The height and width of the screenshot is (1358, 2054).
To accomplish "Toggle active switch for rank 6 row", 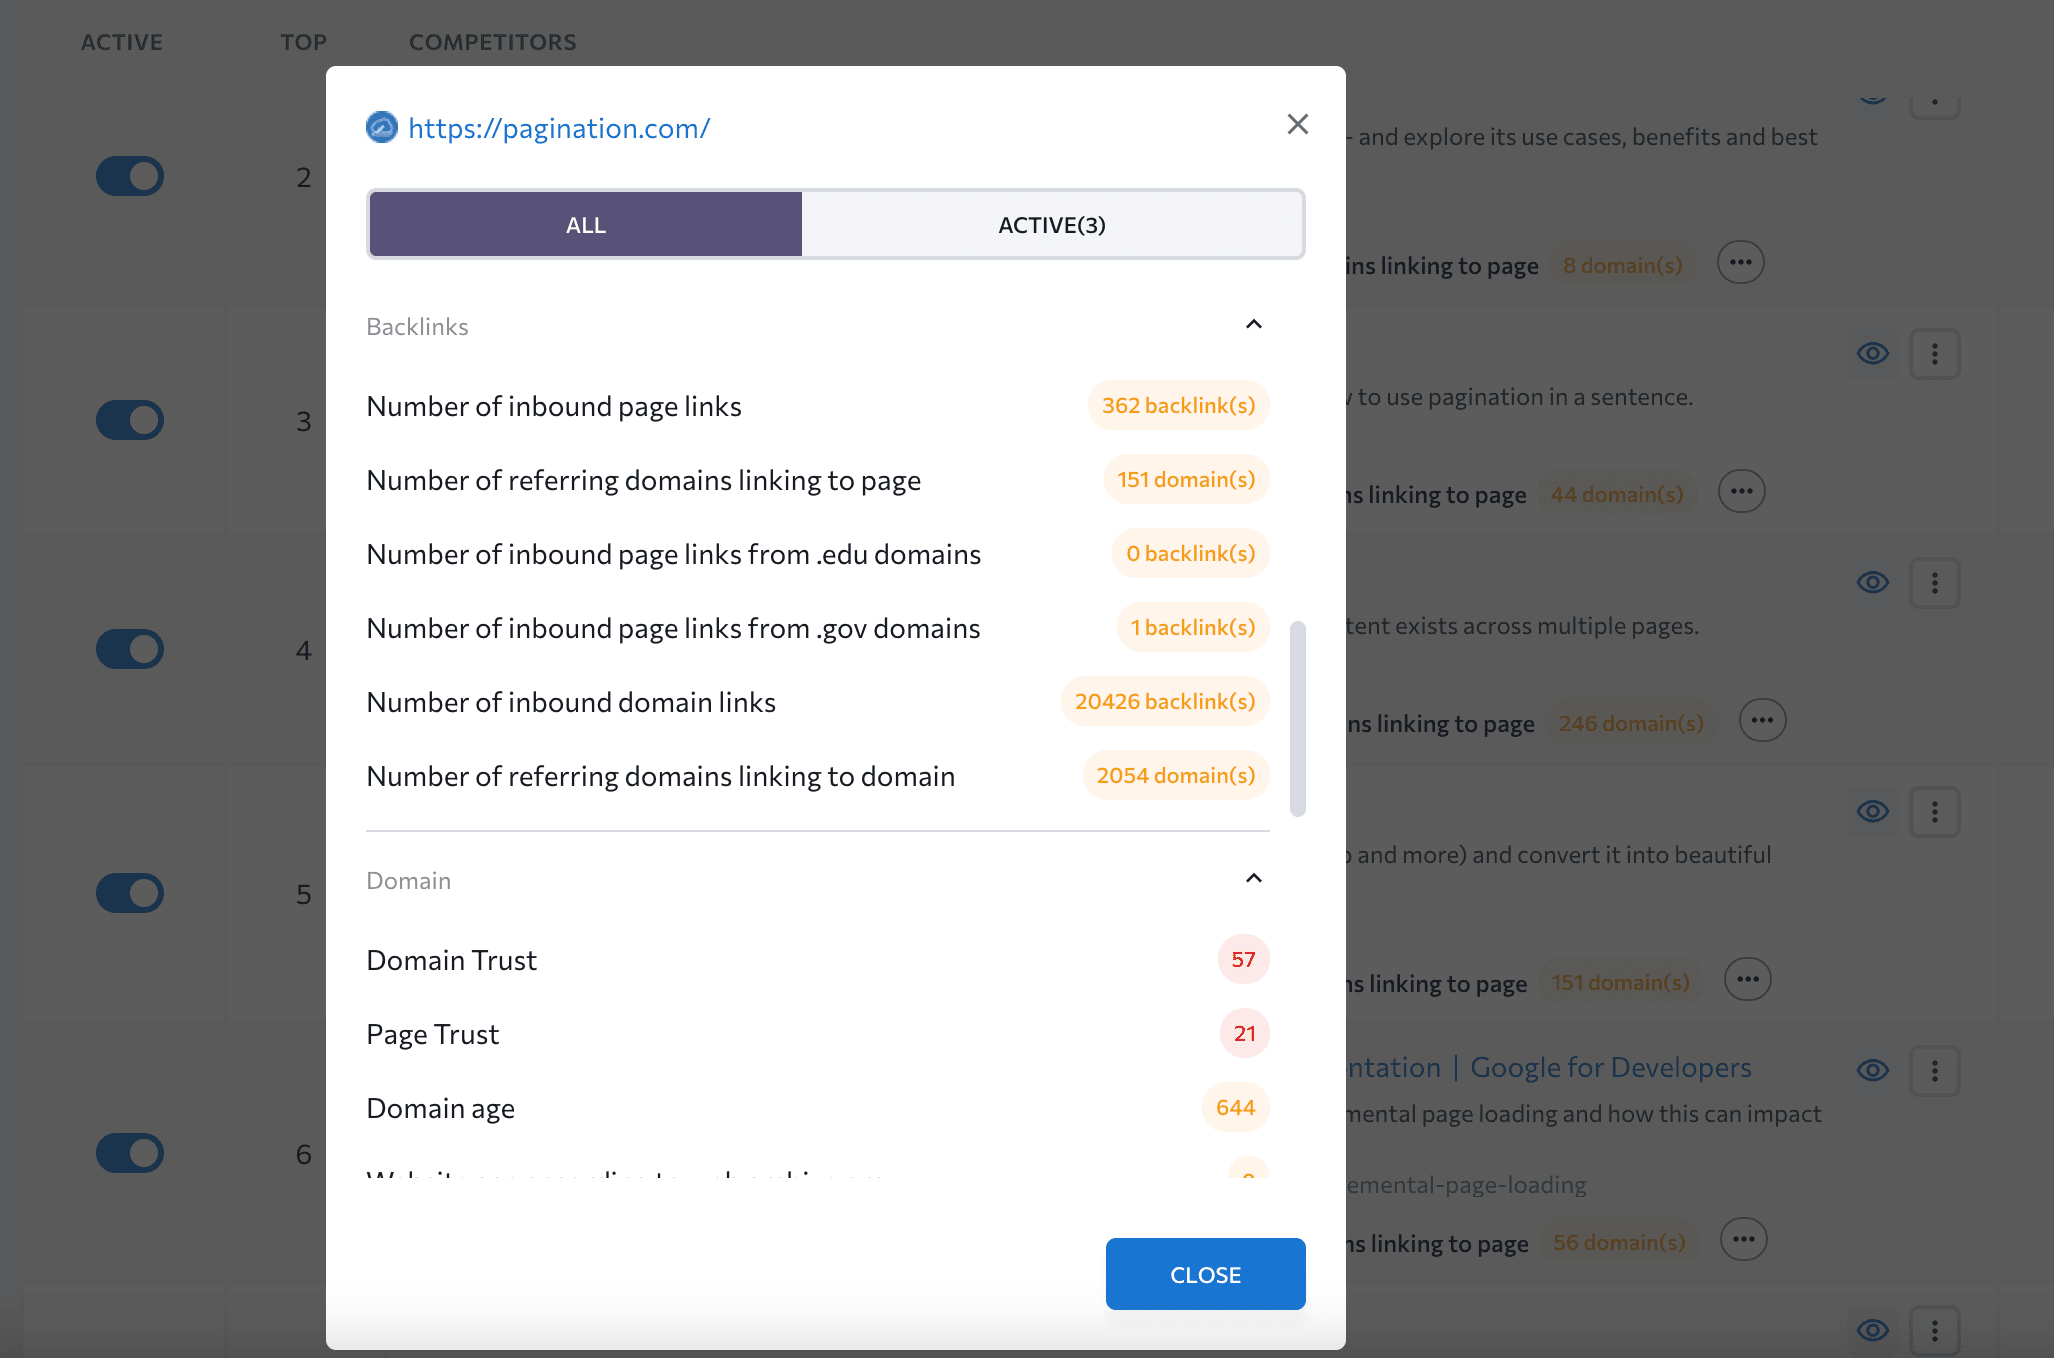I will tap(130, 1153).
